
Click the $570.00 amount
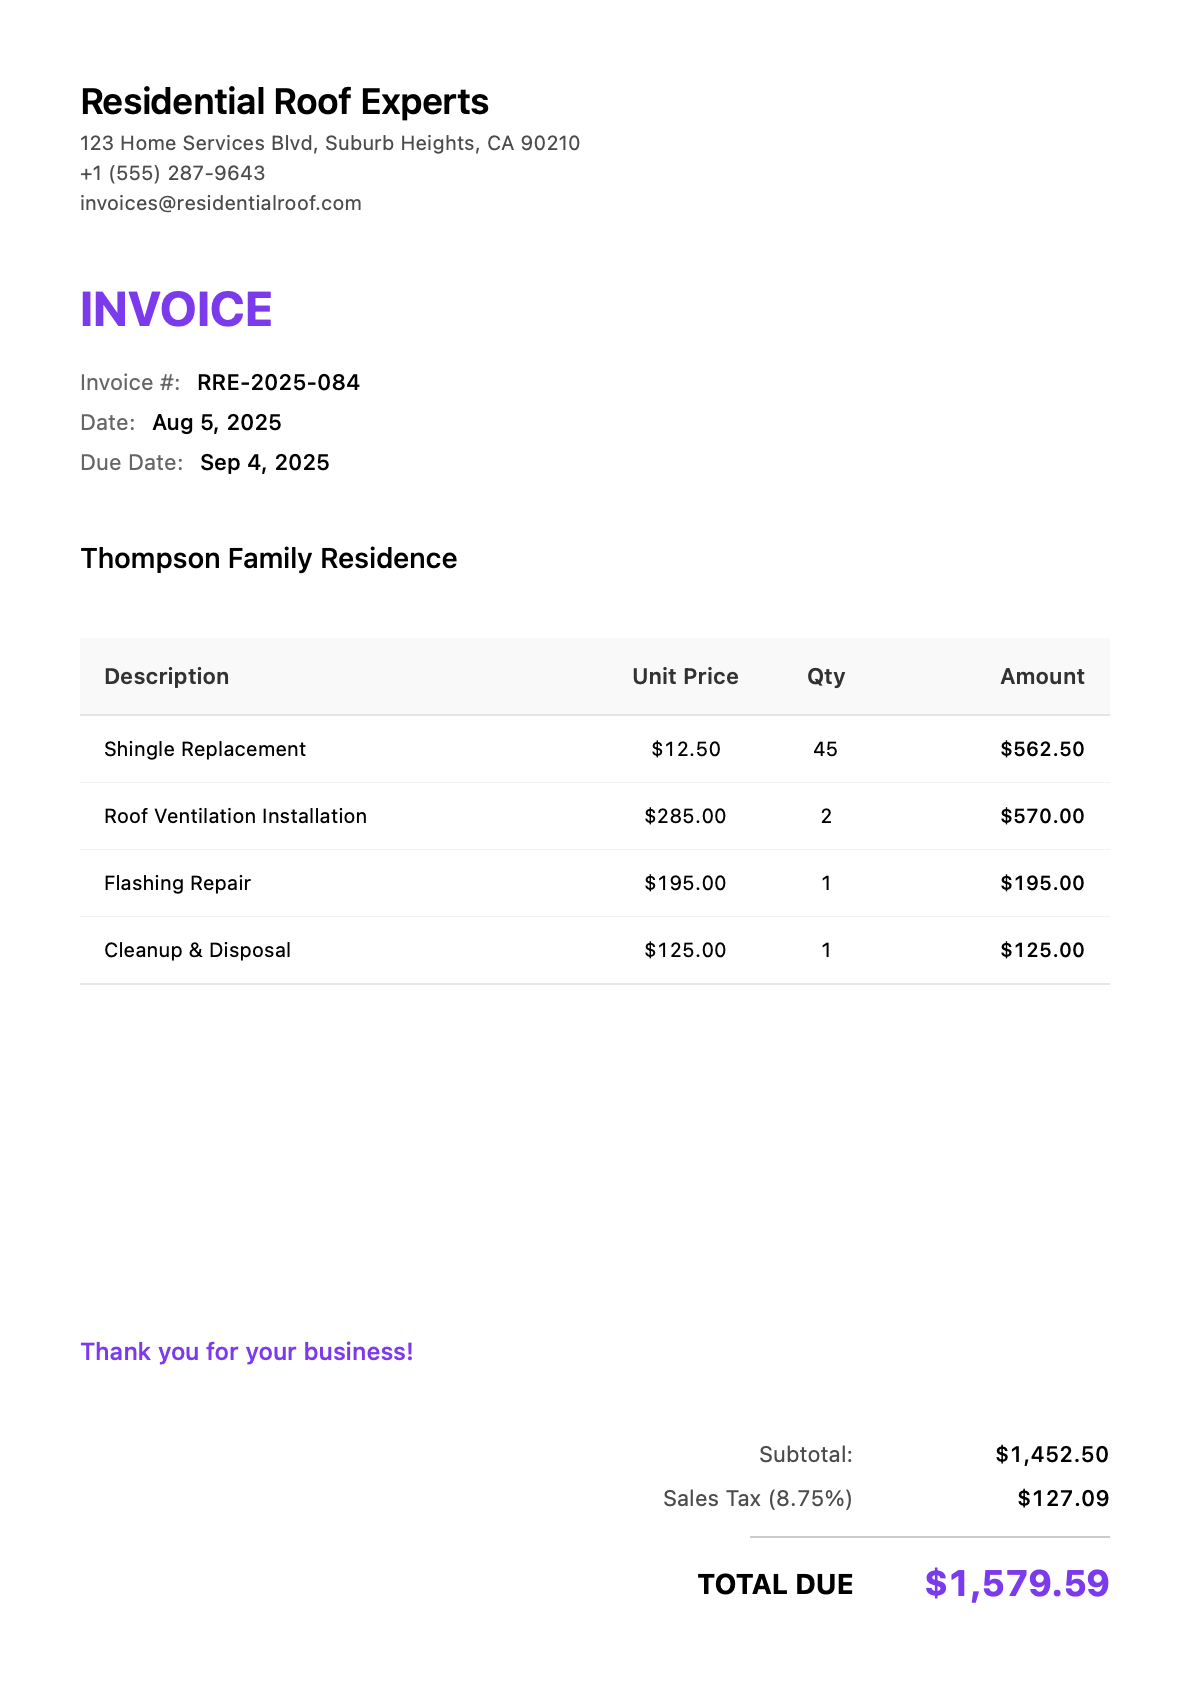pyautogui.click(x=1042, y=816)
